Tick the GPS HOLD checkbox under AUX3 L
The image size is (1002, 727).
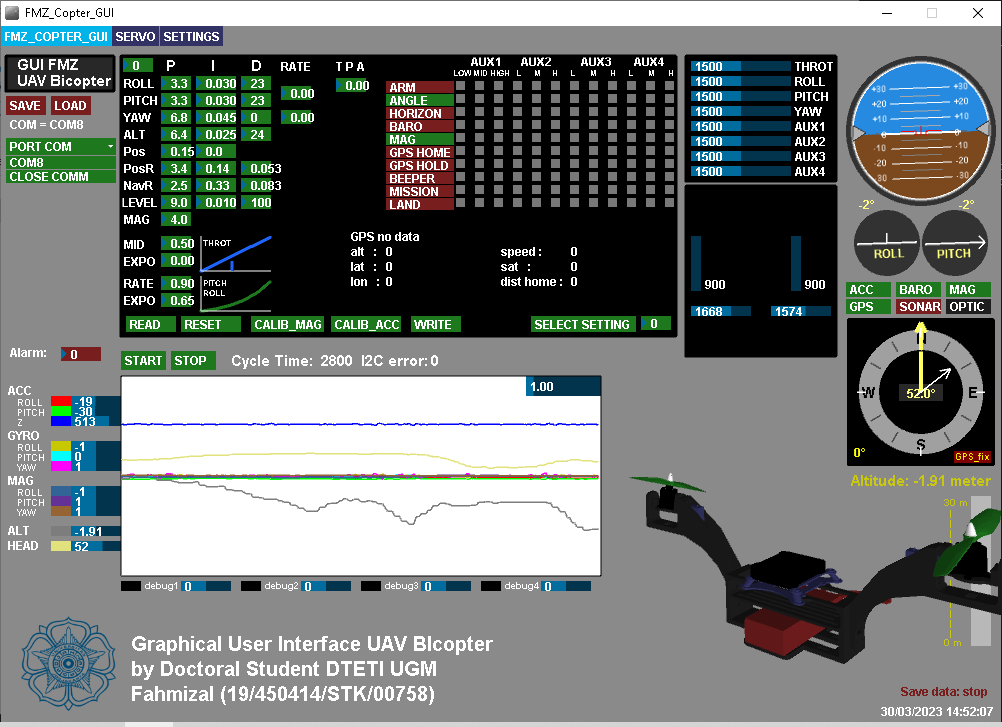click(574, 165)
